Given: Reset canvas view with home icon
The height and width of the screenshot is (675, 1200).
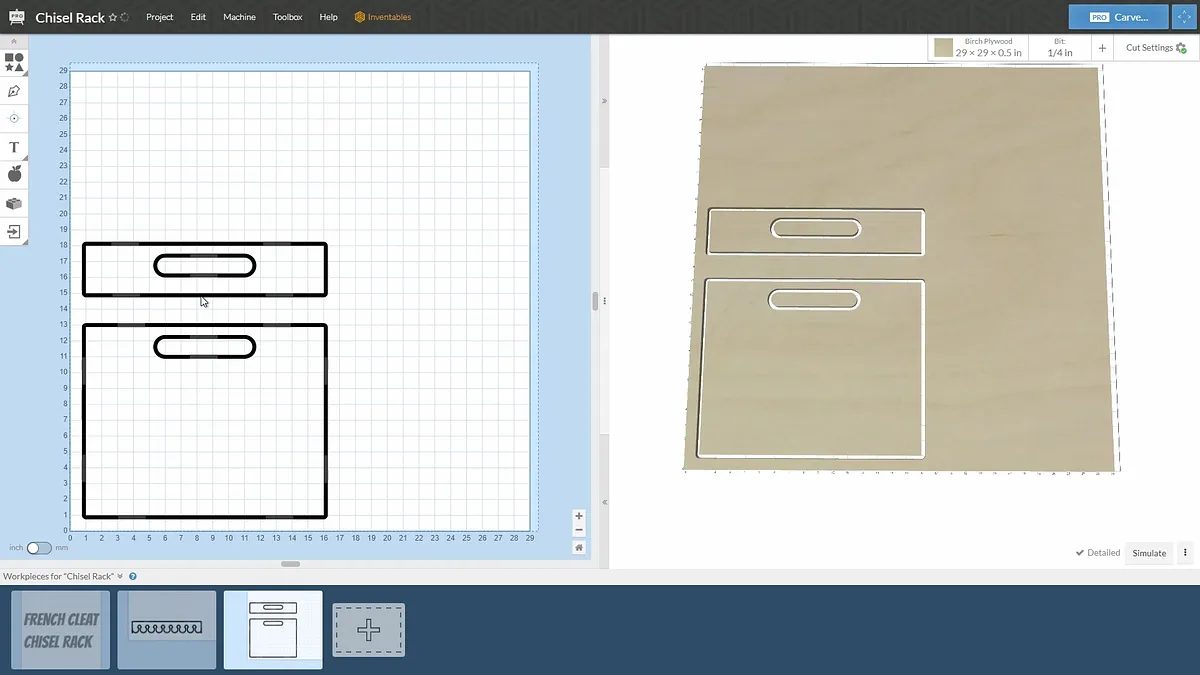Looking at the screenshot, I should tap(579, 547).
